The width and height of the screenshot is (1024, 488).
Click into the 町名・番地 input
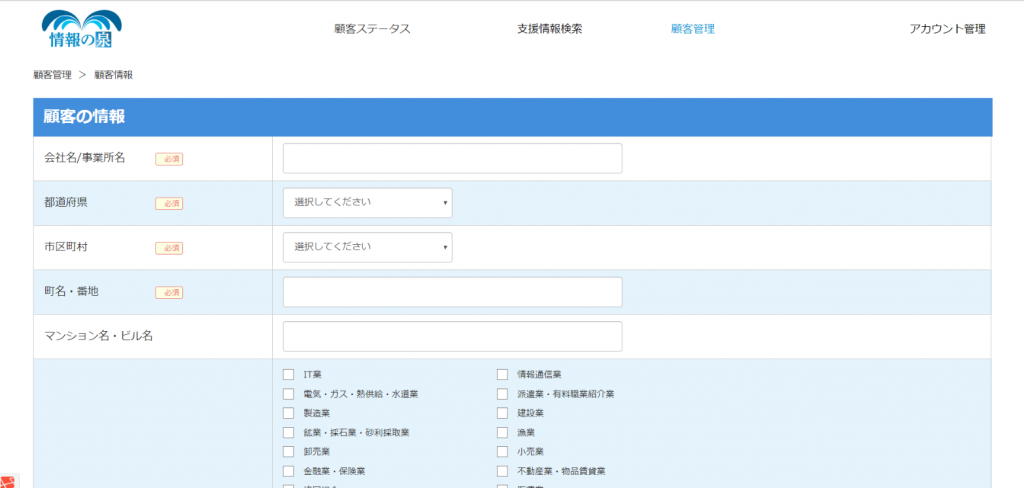click(x=452, y=292)
